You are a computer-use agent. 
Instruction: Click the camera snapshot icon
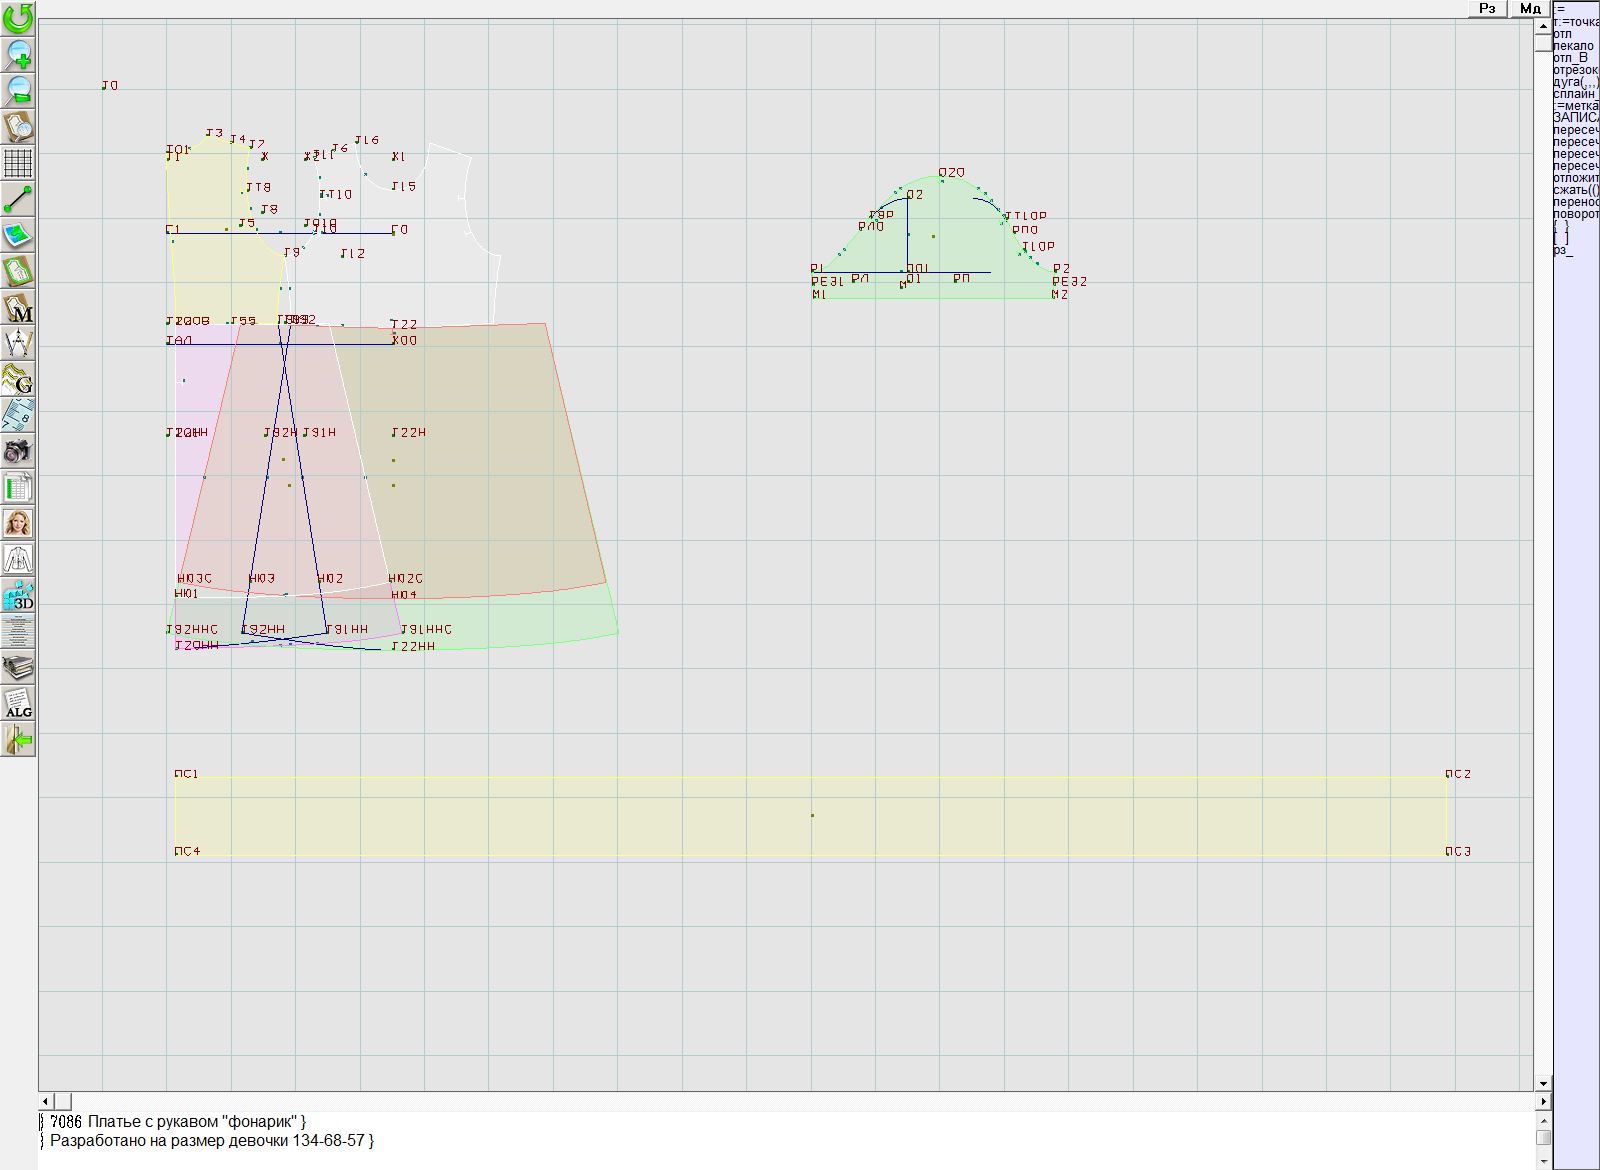click(18, 451)
